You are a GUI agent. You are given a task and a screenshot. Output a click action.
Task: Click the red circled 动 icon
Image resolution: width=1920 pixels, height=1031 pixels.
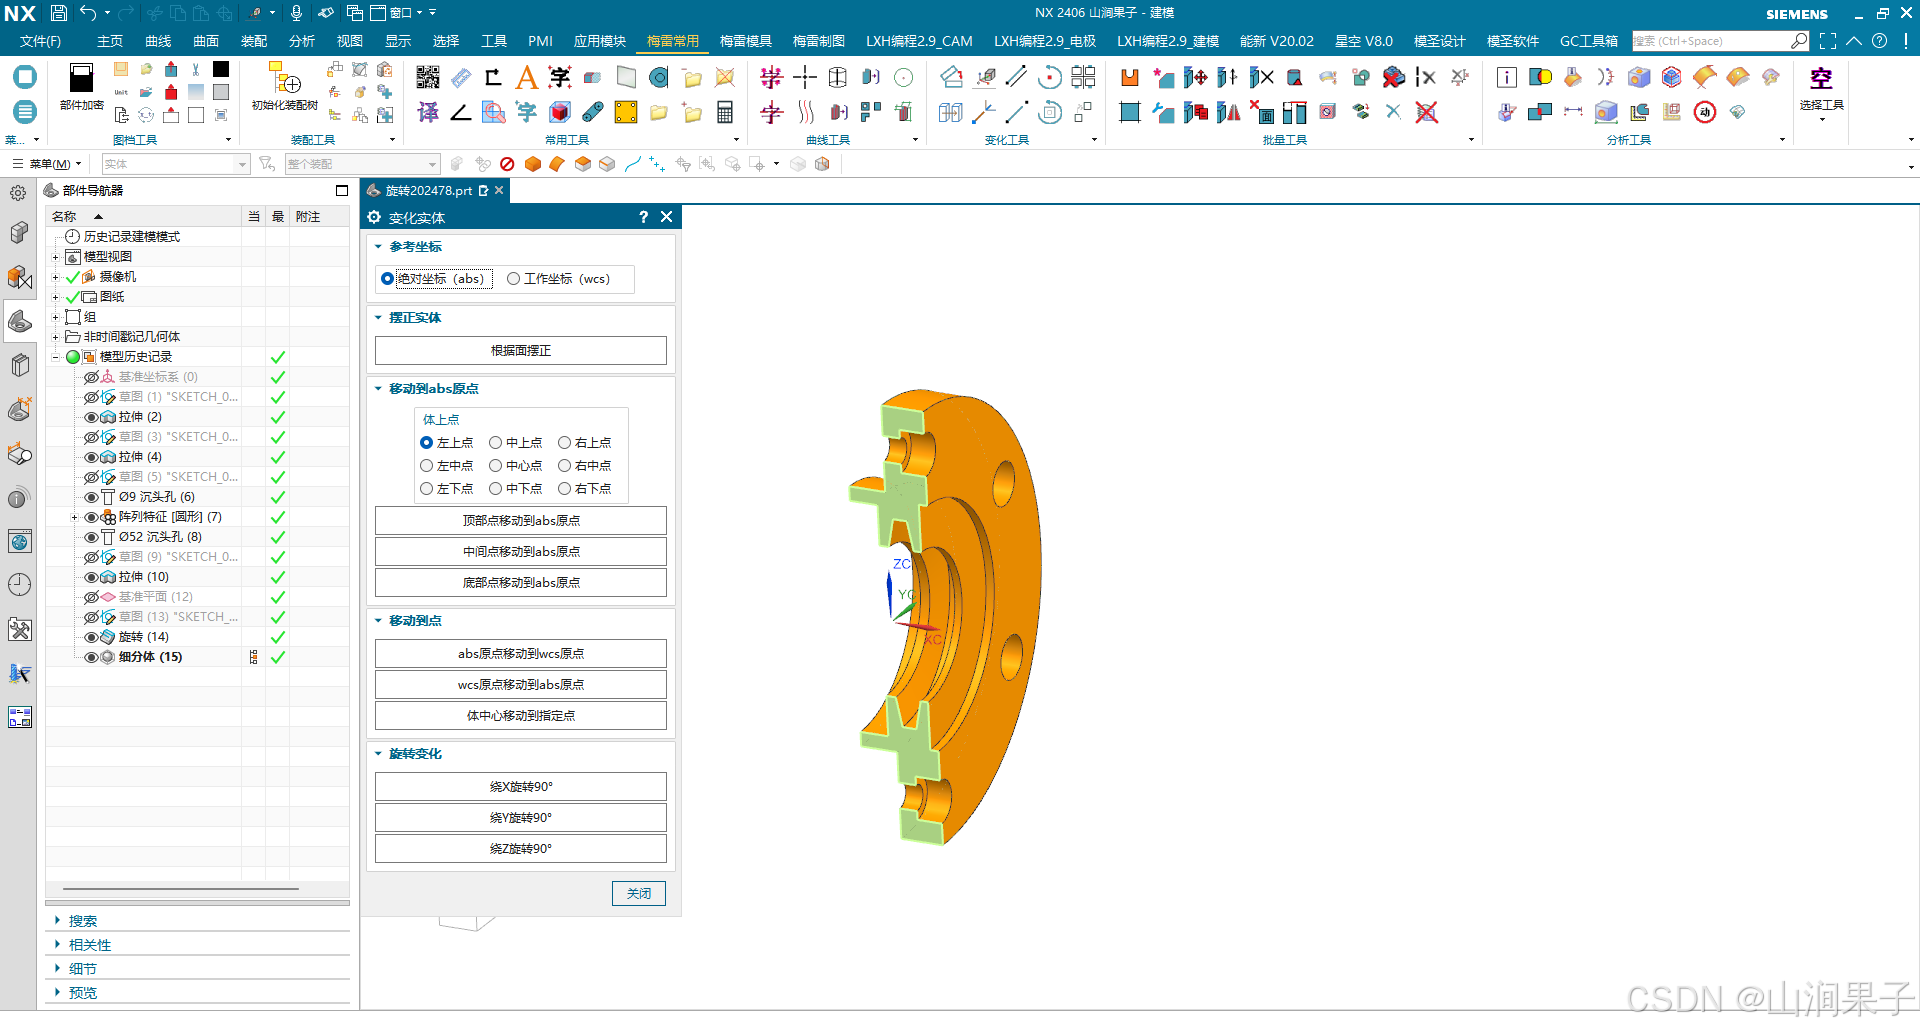(x=1705, y=112)
